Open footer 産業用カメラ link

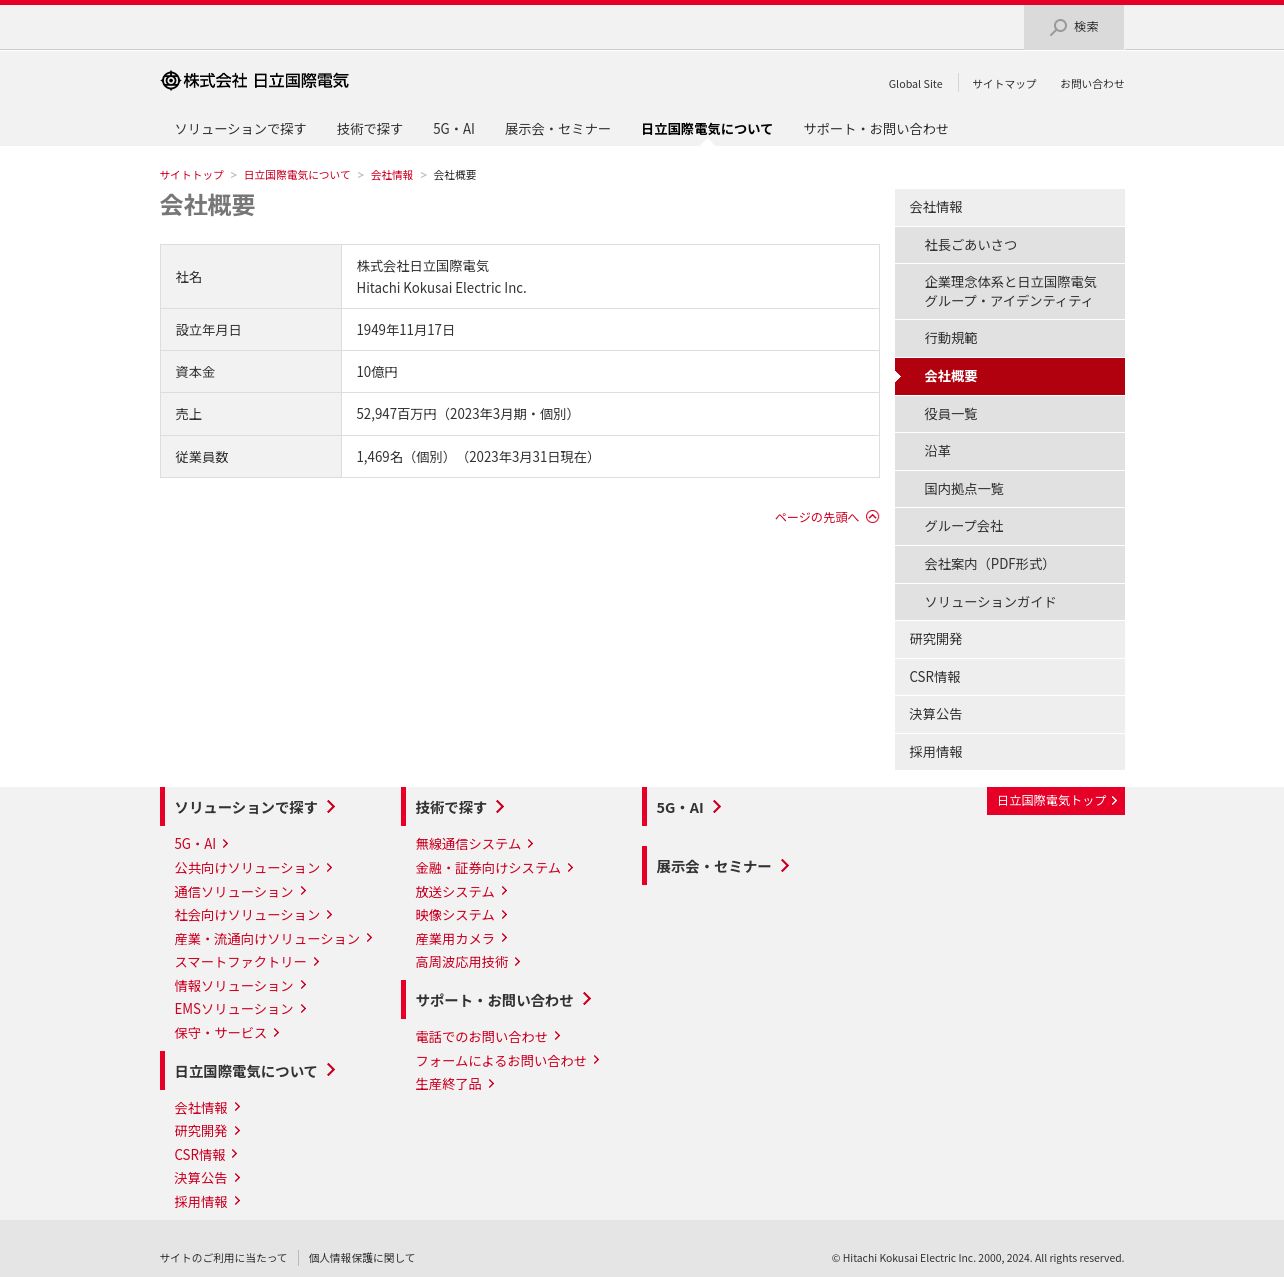coord(461,939)
